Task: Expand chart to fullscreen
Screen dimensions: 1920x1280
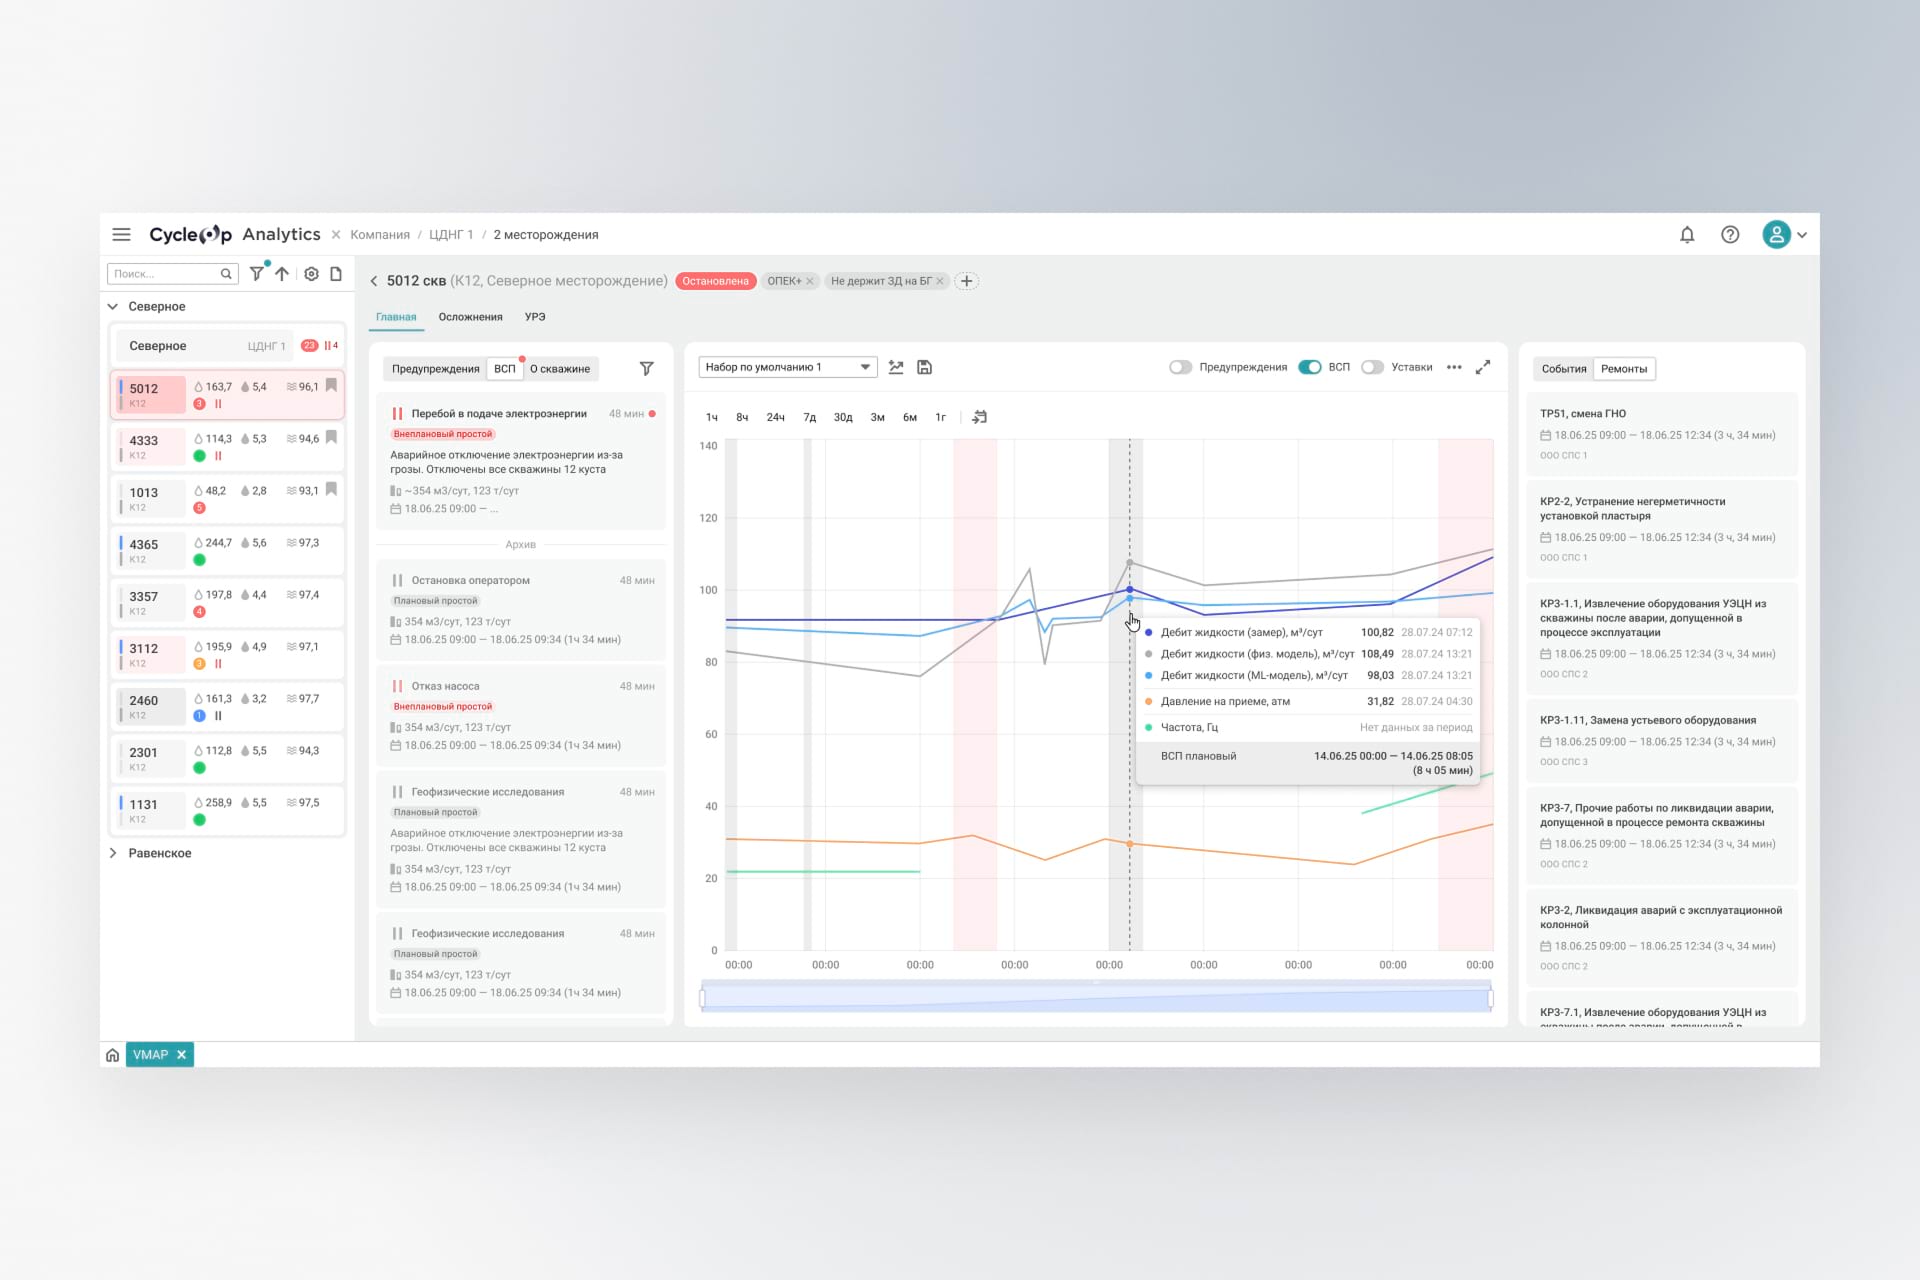Action: tap(1483, 367)
